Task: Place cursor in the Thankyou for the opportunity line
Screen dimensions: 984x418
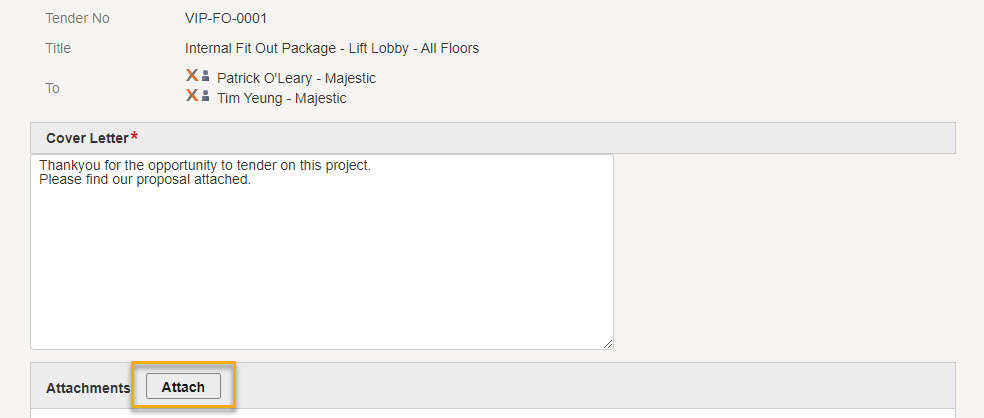Action: (205, 167)
